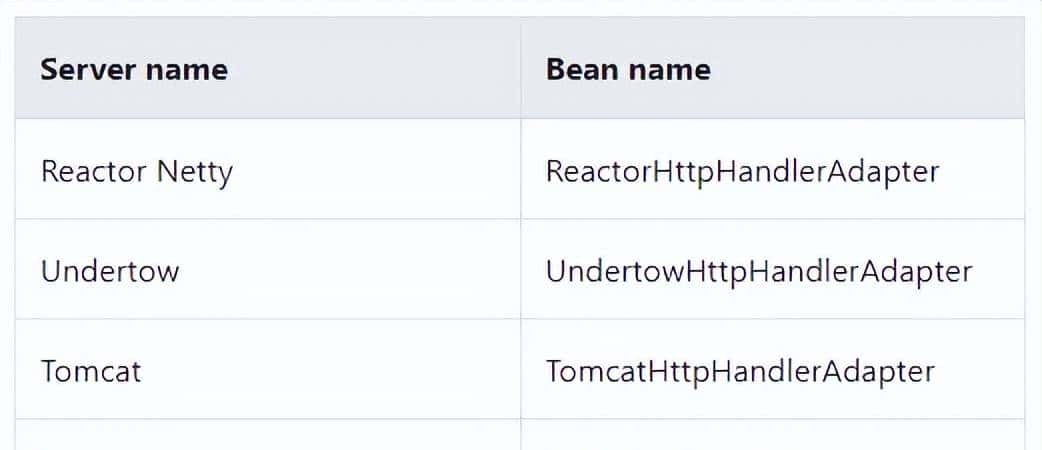The height and width of the screenshot is (450, 1042).
Task: Click the border below the Reactor Netty row
Action: click(x=268, y=219)
